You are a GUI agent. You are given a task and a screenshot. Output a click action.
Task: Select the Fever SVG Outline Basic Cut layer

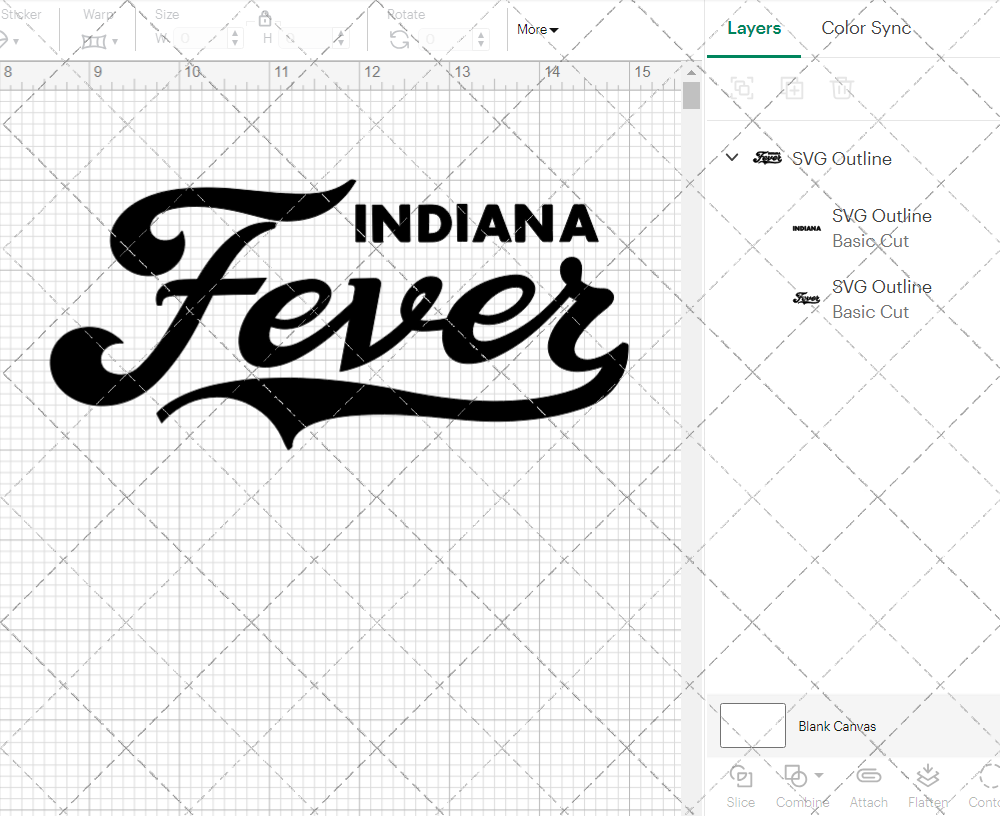click(x=881, y=299)
